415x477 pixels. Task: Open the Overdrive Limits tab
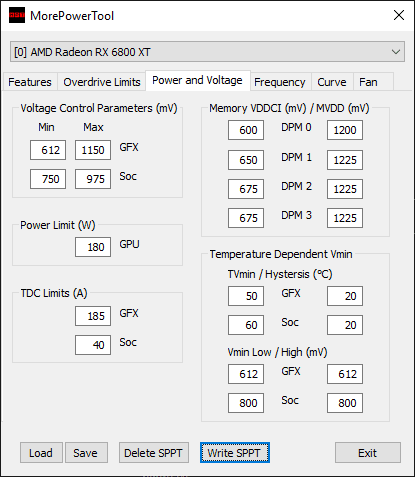pyautogui.click(x=102, y=82)
